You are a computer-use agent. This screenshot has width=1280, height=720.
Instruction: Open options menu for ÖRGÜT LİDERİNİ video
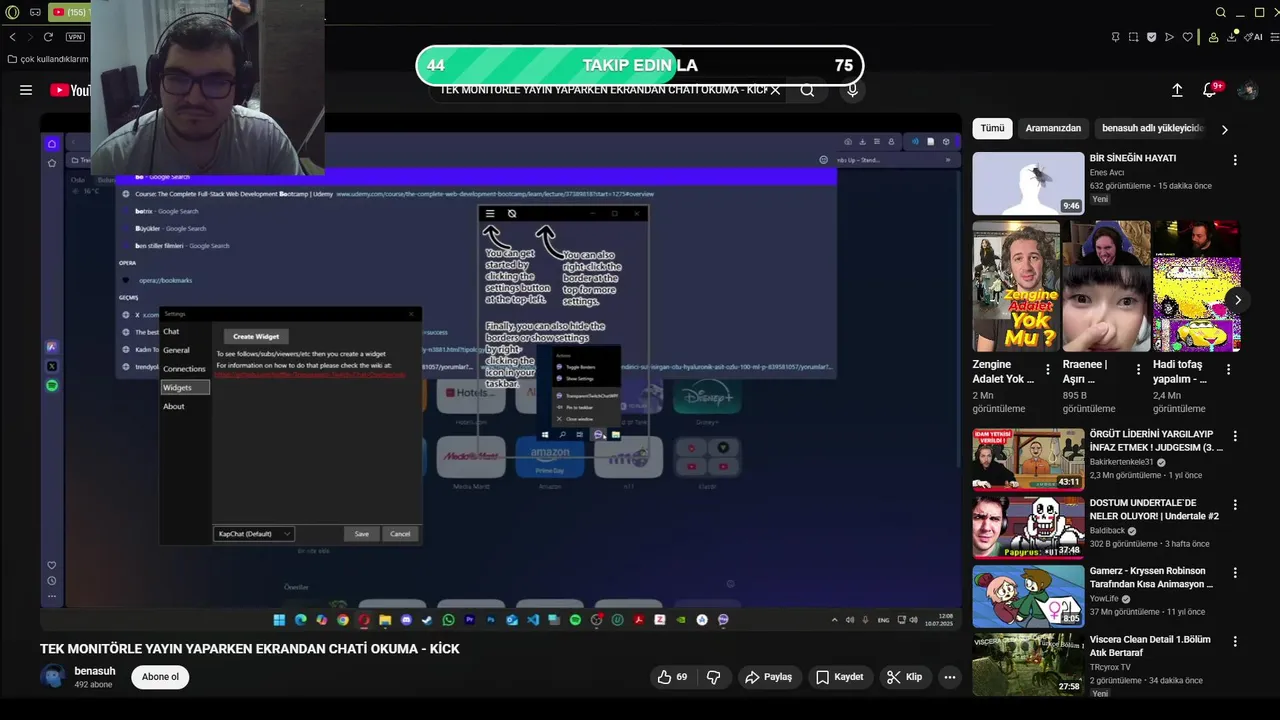pyautogui.click(x=1235, y=437)
